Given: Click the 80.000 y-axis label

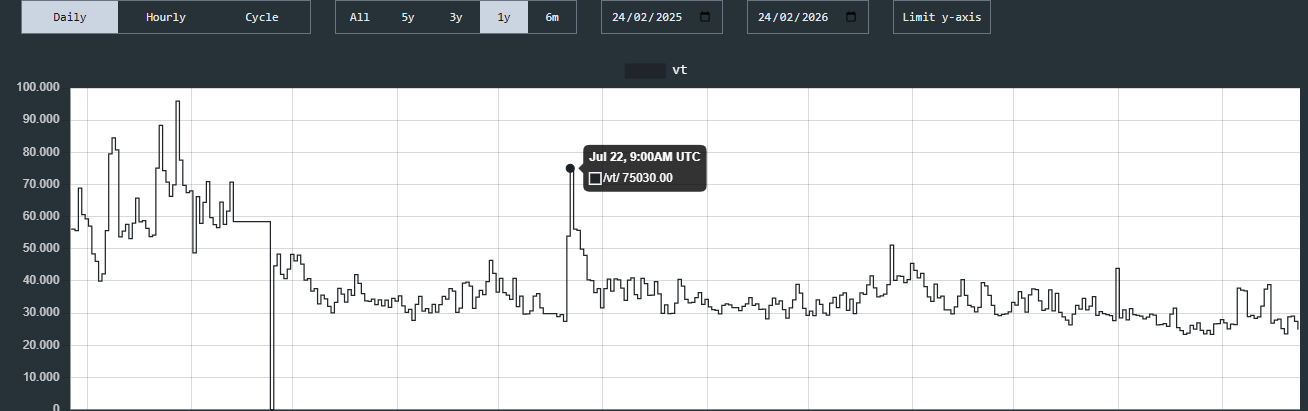Looking at the screenshot, I should 41,151.
